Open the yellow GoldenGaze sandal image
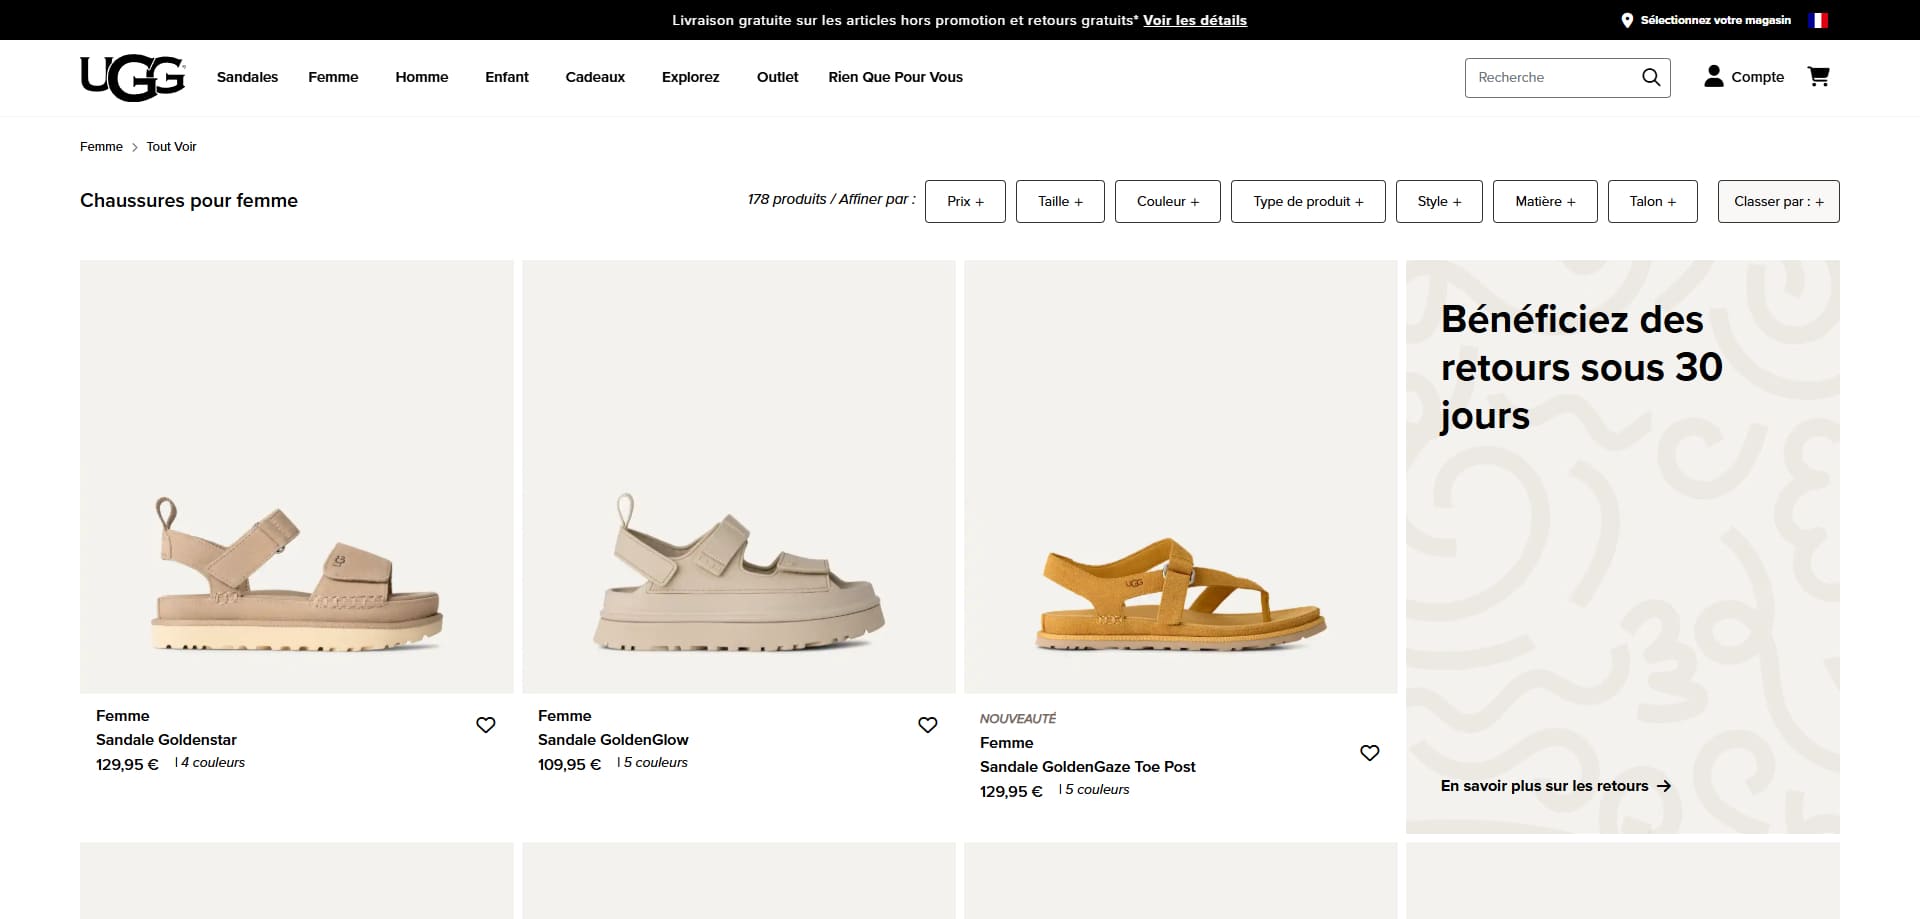The image size is (1920, 919). coord(1181,477)
